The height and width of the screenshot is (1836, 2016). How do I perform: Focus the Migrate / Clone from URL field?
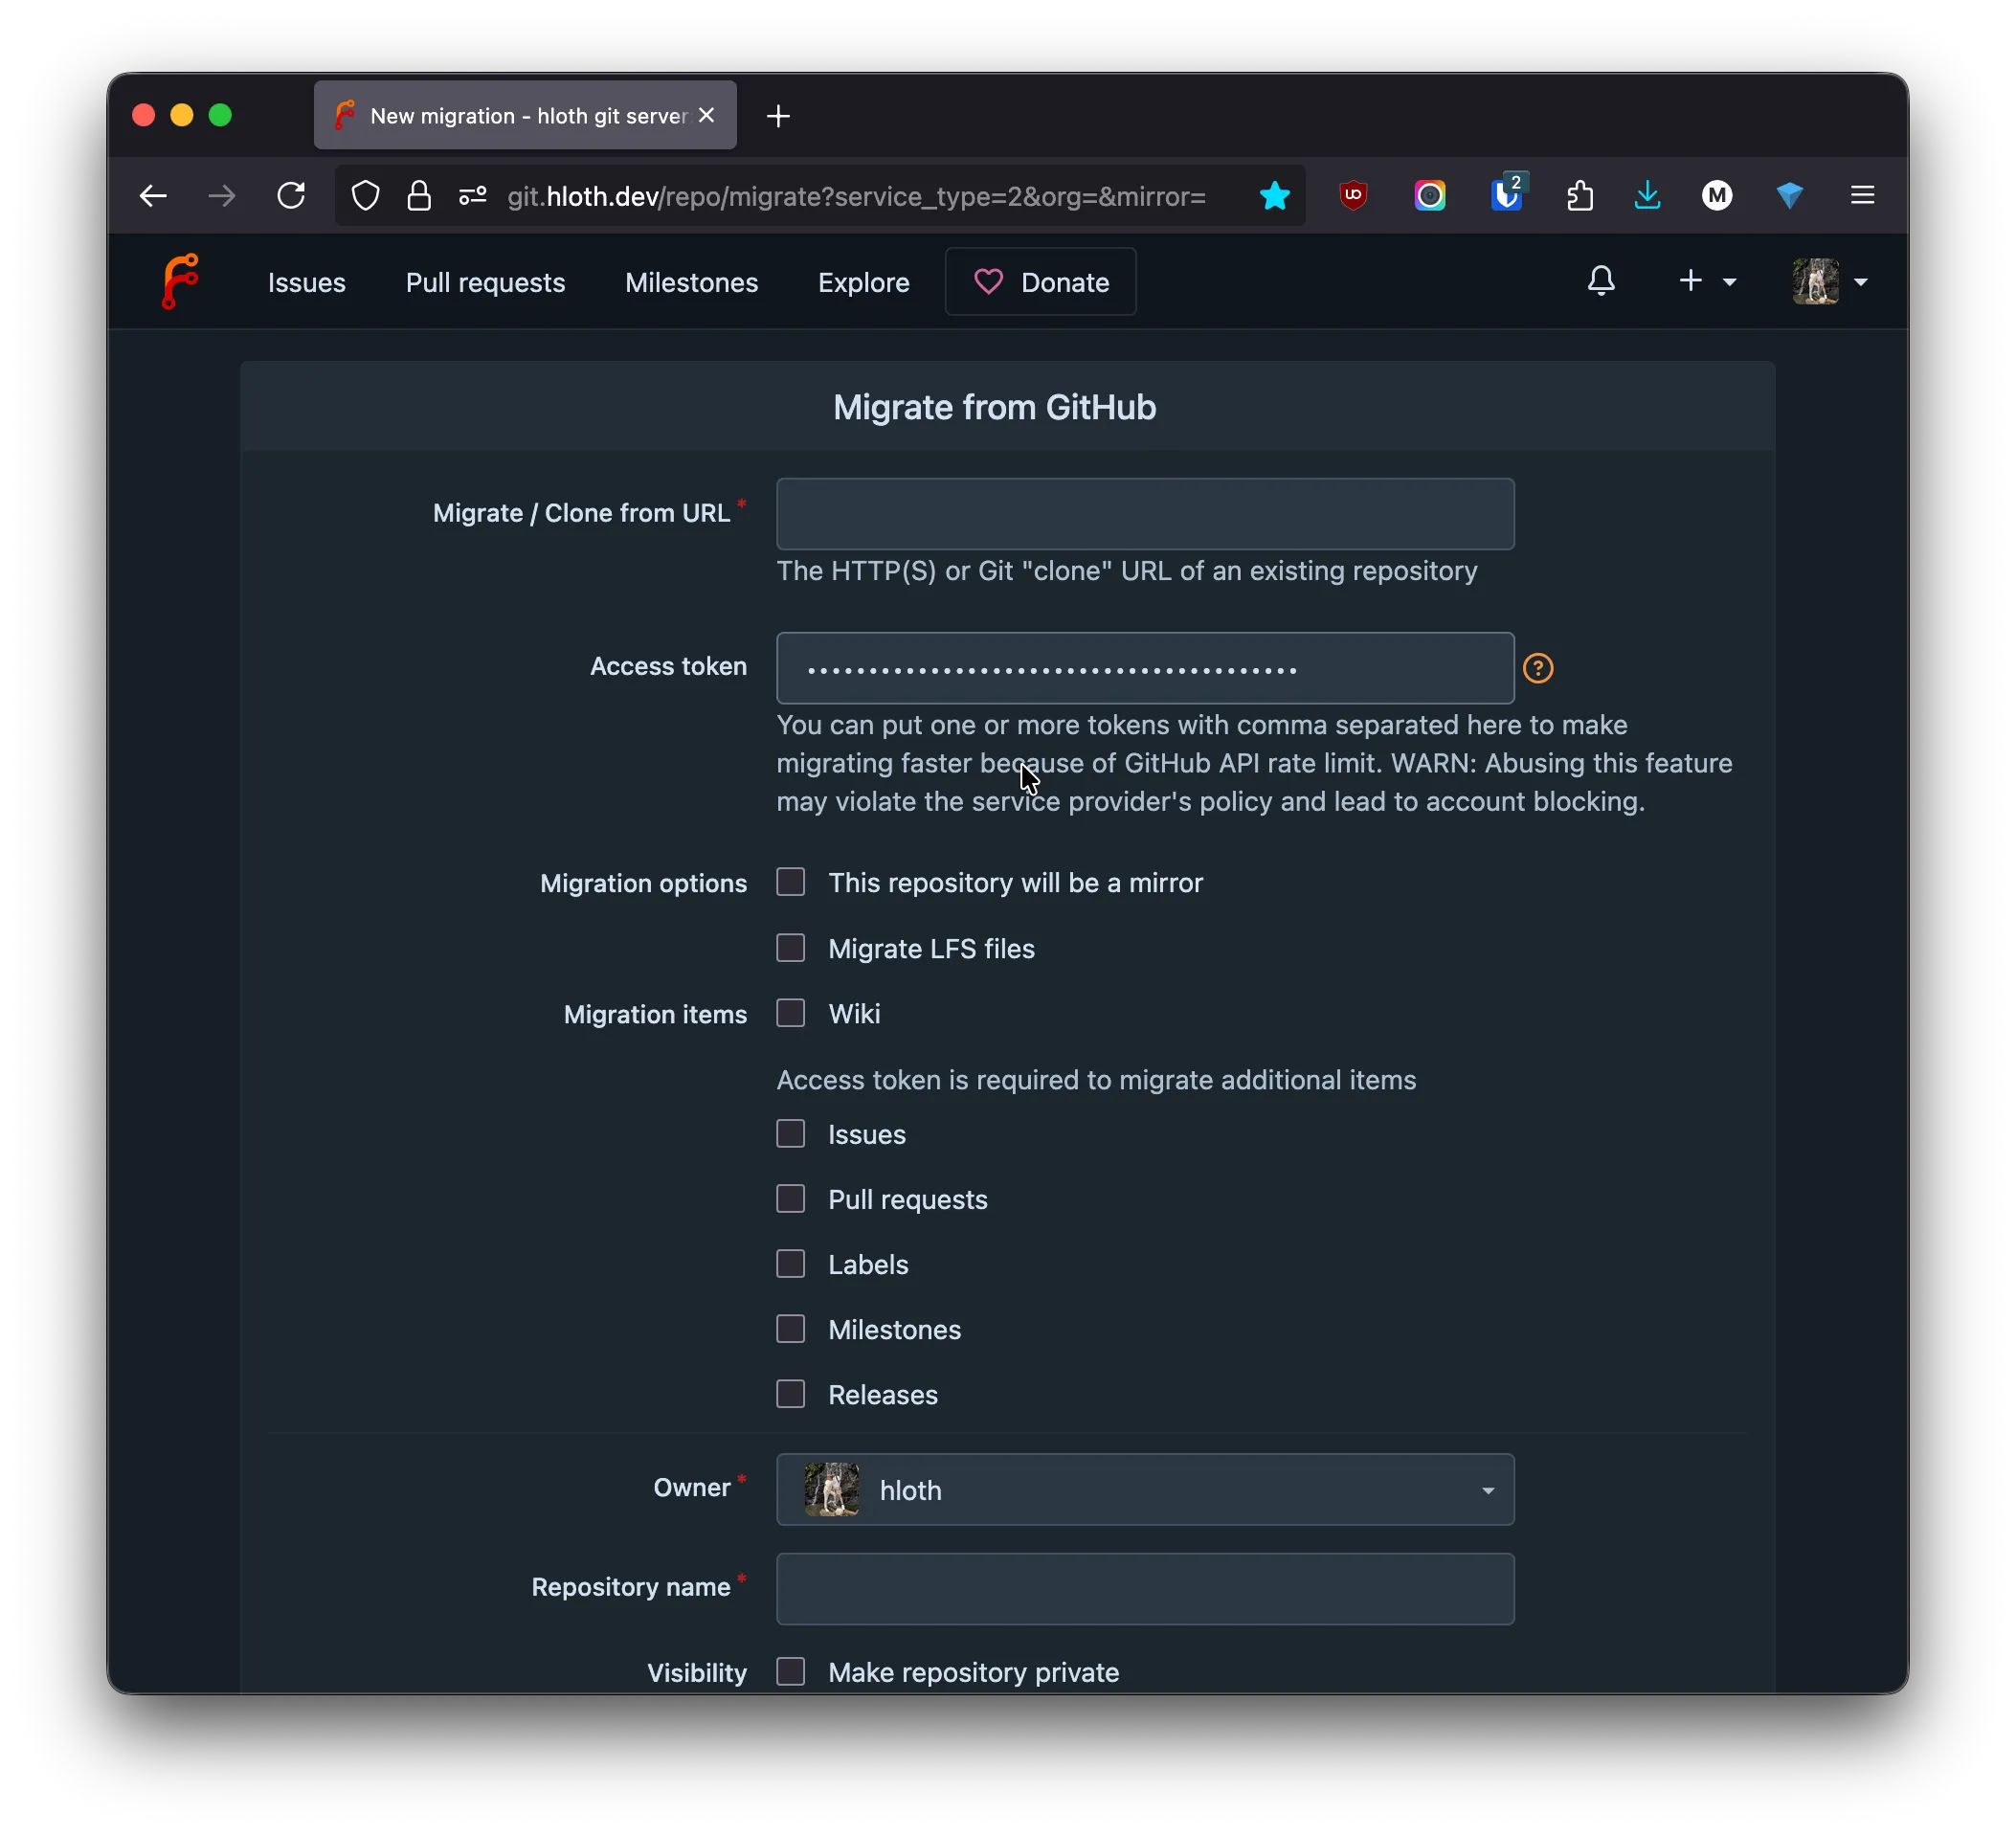(x=1145, y=514)
